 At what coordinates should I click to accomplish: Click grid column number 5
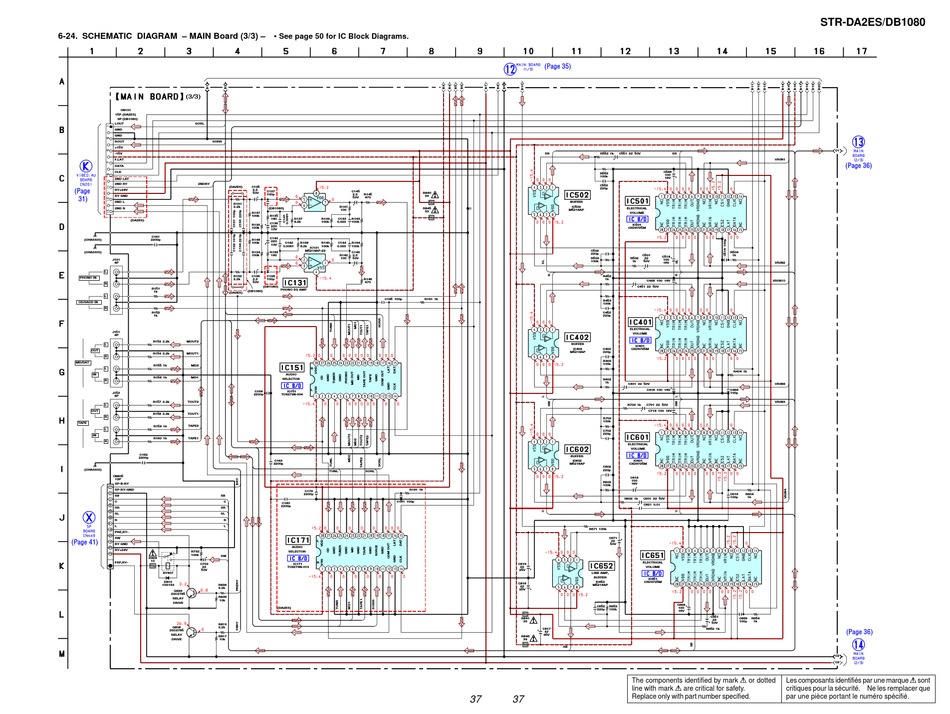(x=286, y=51)
